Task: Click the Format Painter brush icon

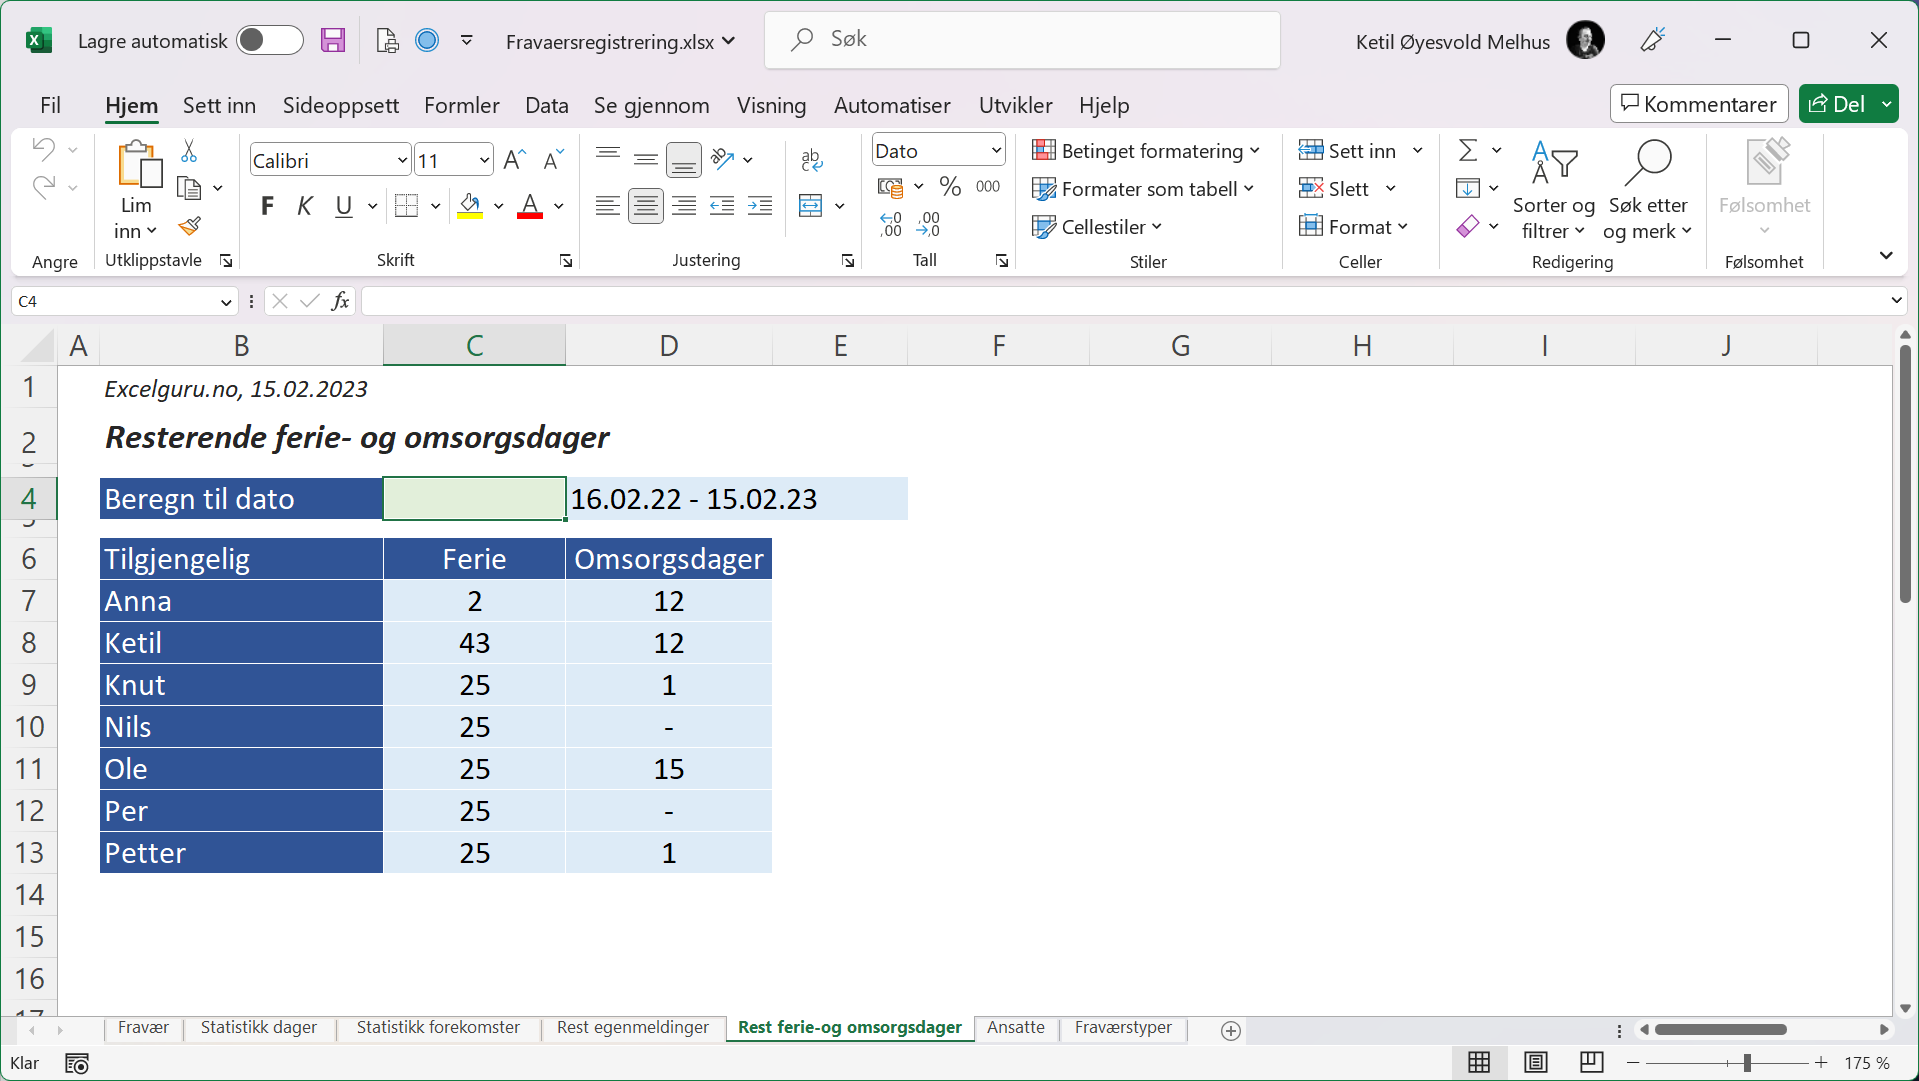Action: (x=189, y=227)
